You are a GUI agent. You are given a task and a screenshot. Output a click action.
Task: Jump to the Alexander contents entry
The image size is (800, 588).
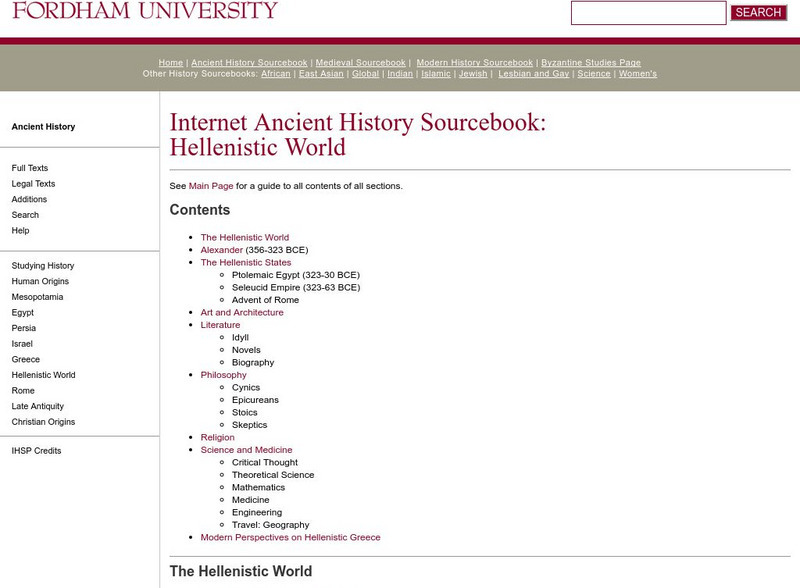pos(221,249)
